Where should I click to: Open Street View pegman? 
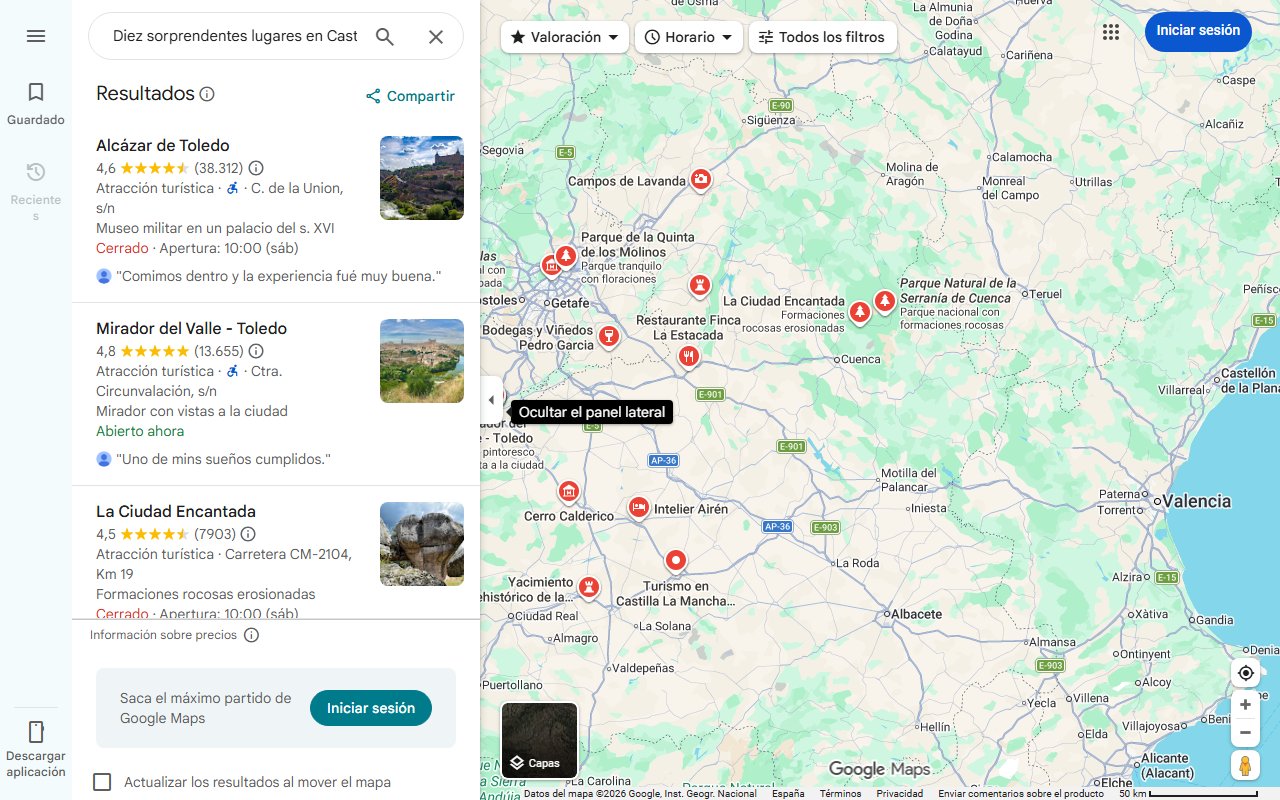(1245, 766)
